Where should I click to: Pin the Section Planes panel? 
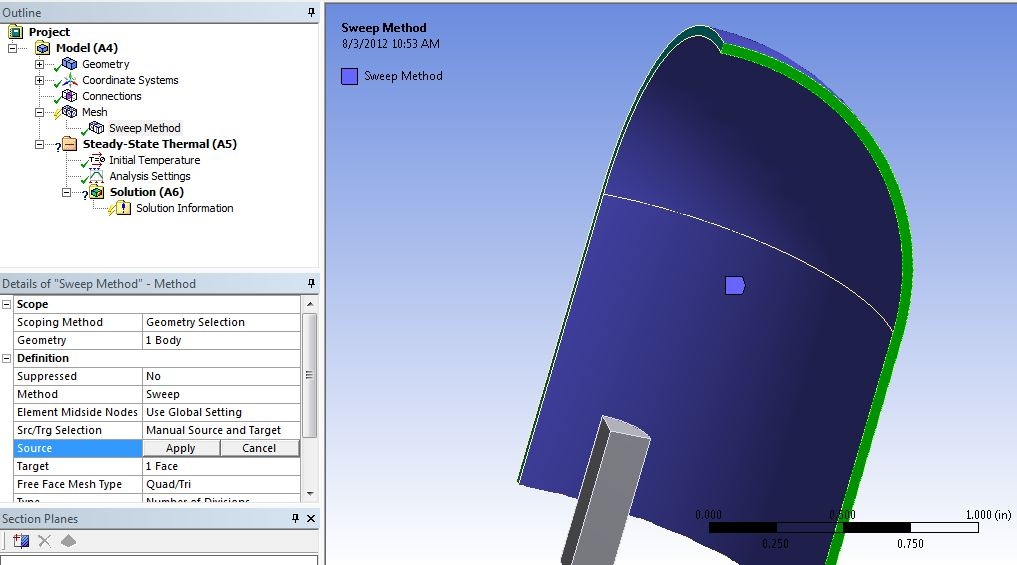(295, 518)
